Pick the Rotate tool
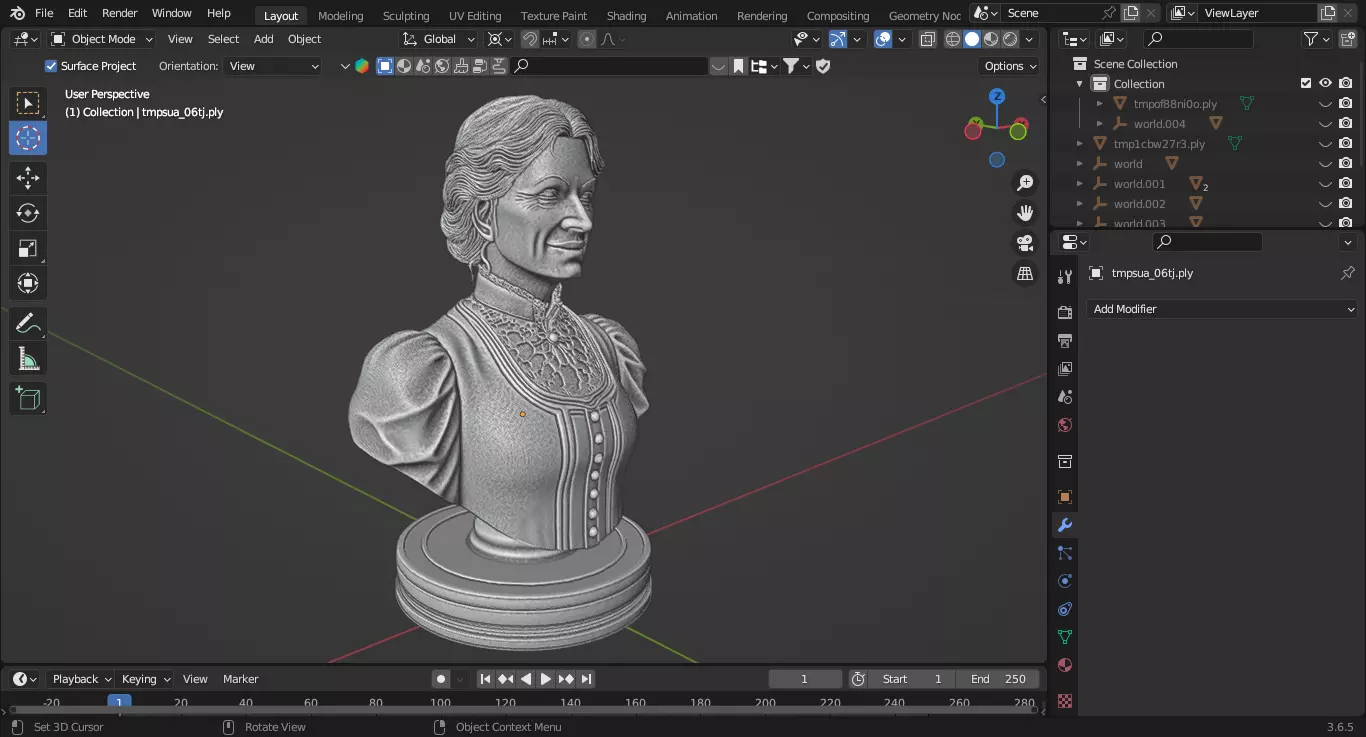 [28, 213]
